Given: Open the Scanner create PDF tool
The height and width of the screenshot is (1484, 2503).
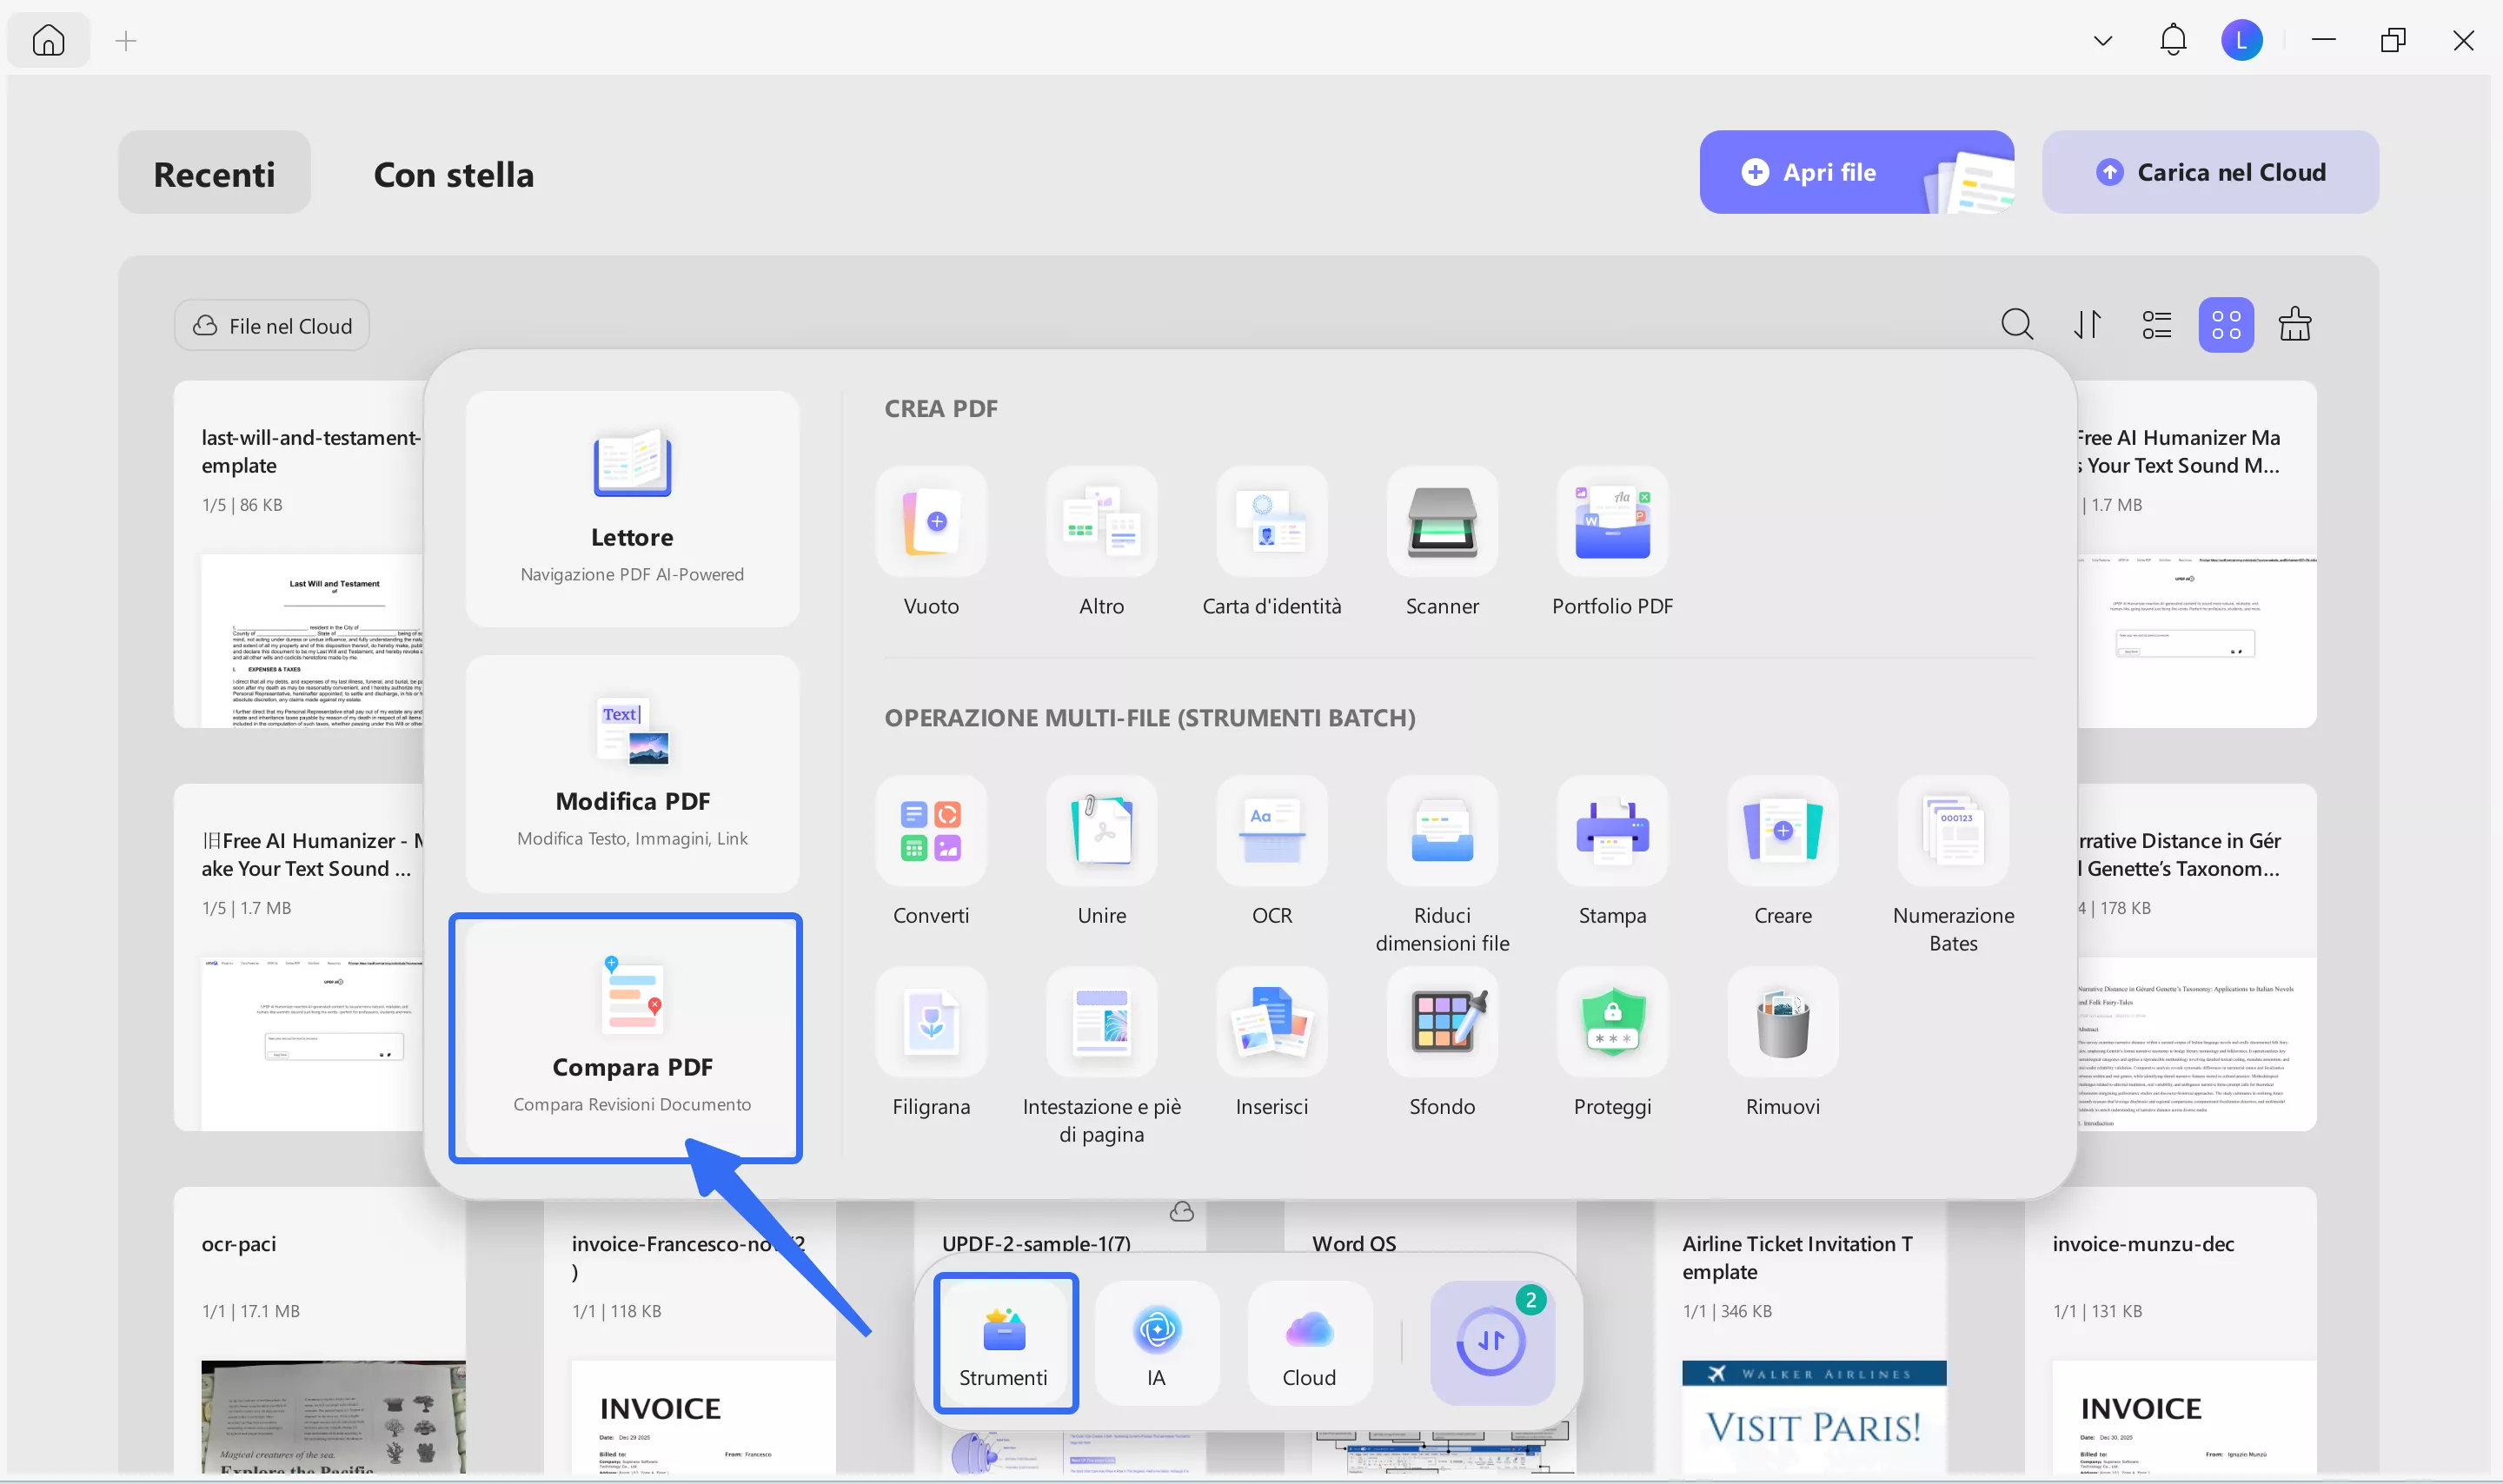Looking at the screenshot, I should [1441, 522].
